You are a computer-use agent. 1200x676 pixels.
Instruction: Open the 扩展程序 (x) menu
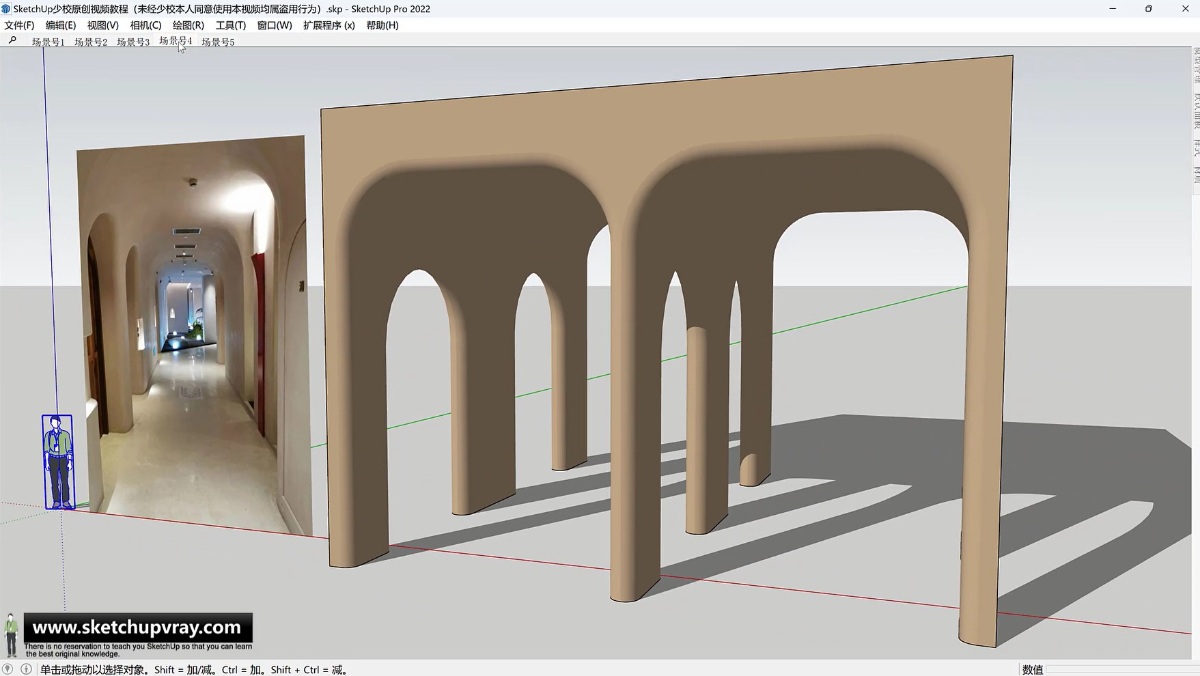click(329, 25)
